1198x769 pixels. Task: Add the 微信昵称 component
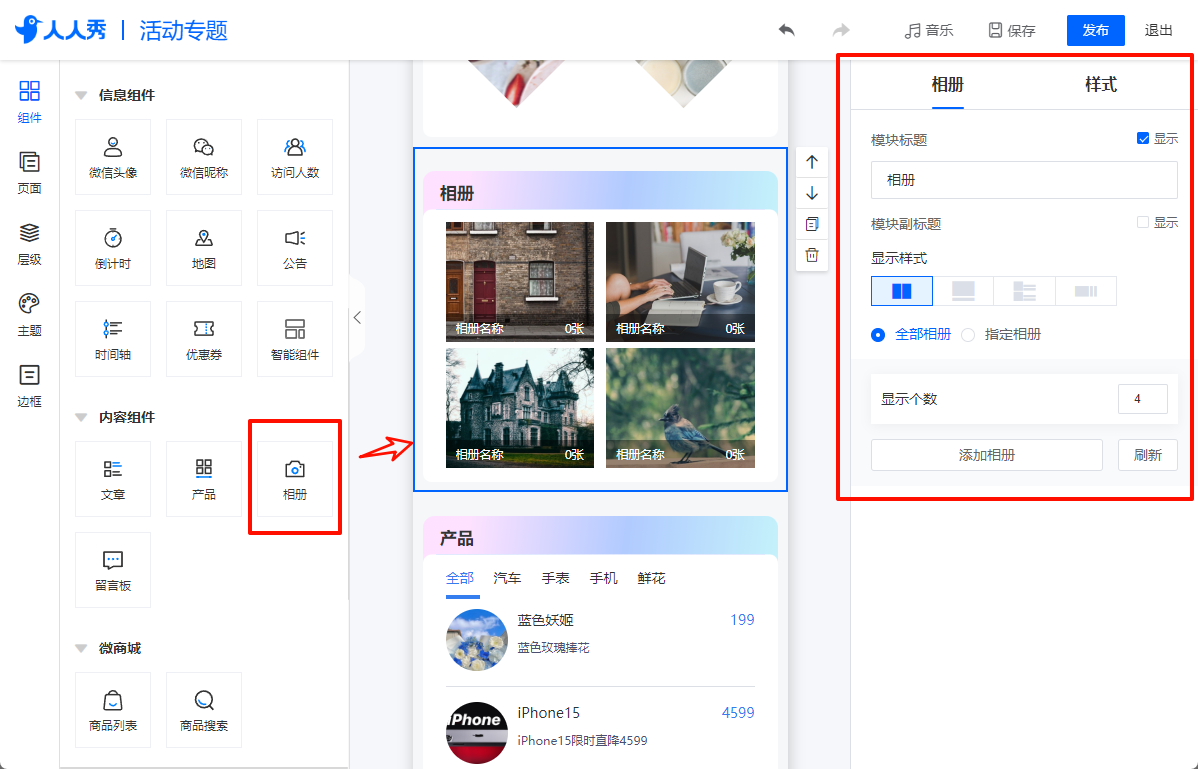[204, 157]
